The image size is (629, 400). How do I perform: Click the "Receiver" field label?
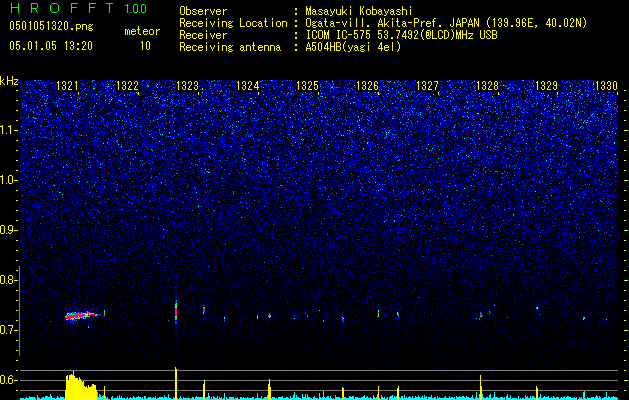pos(203,35)
